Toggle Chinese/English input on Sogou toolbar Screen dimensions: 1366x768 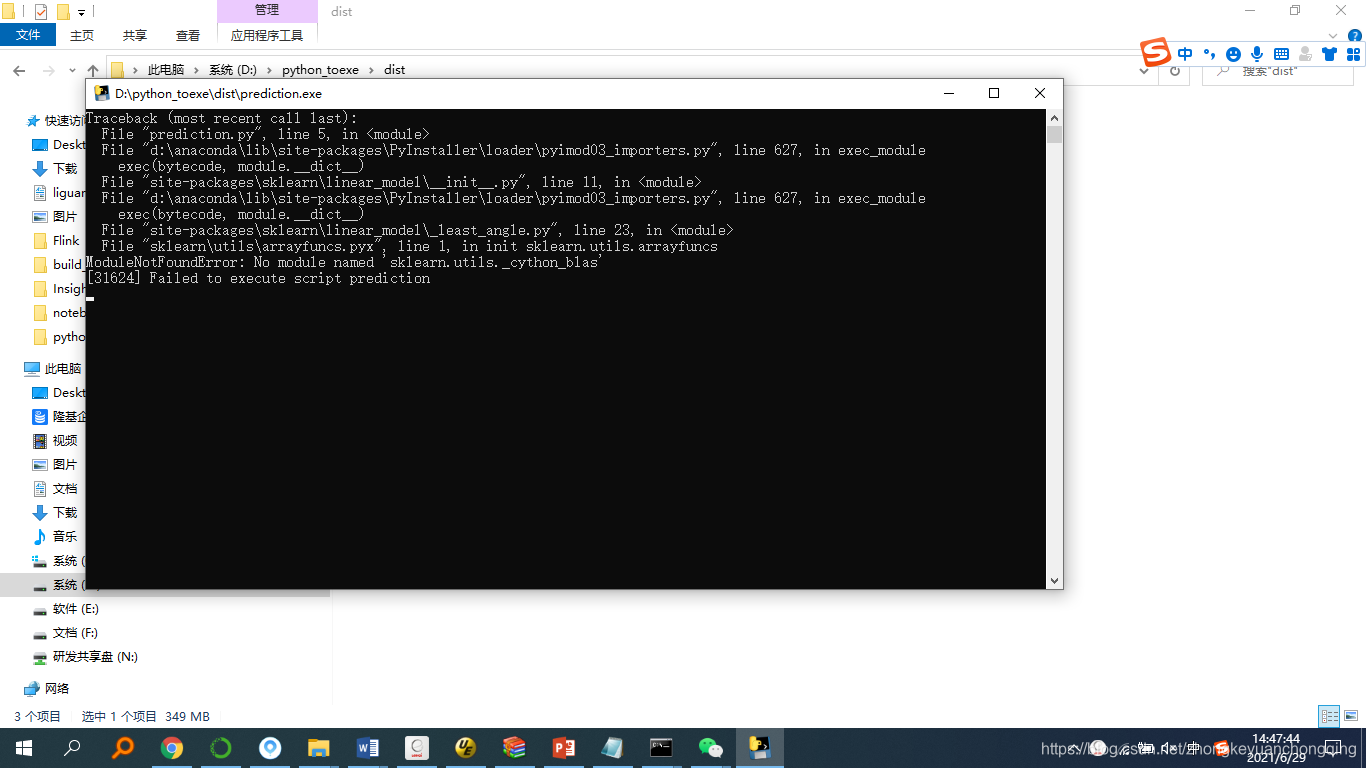[x=1185, y=54]
